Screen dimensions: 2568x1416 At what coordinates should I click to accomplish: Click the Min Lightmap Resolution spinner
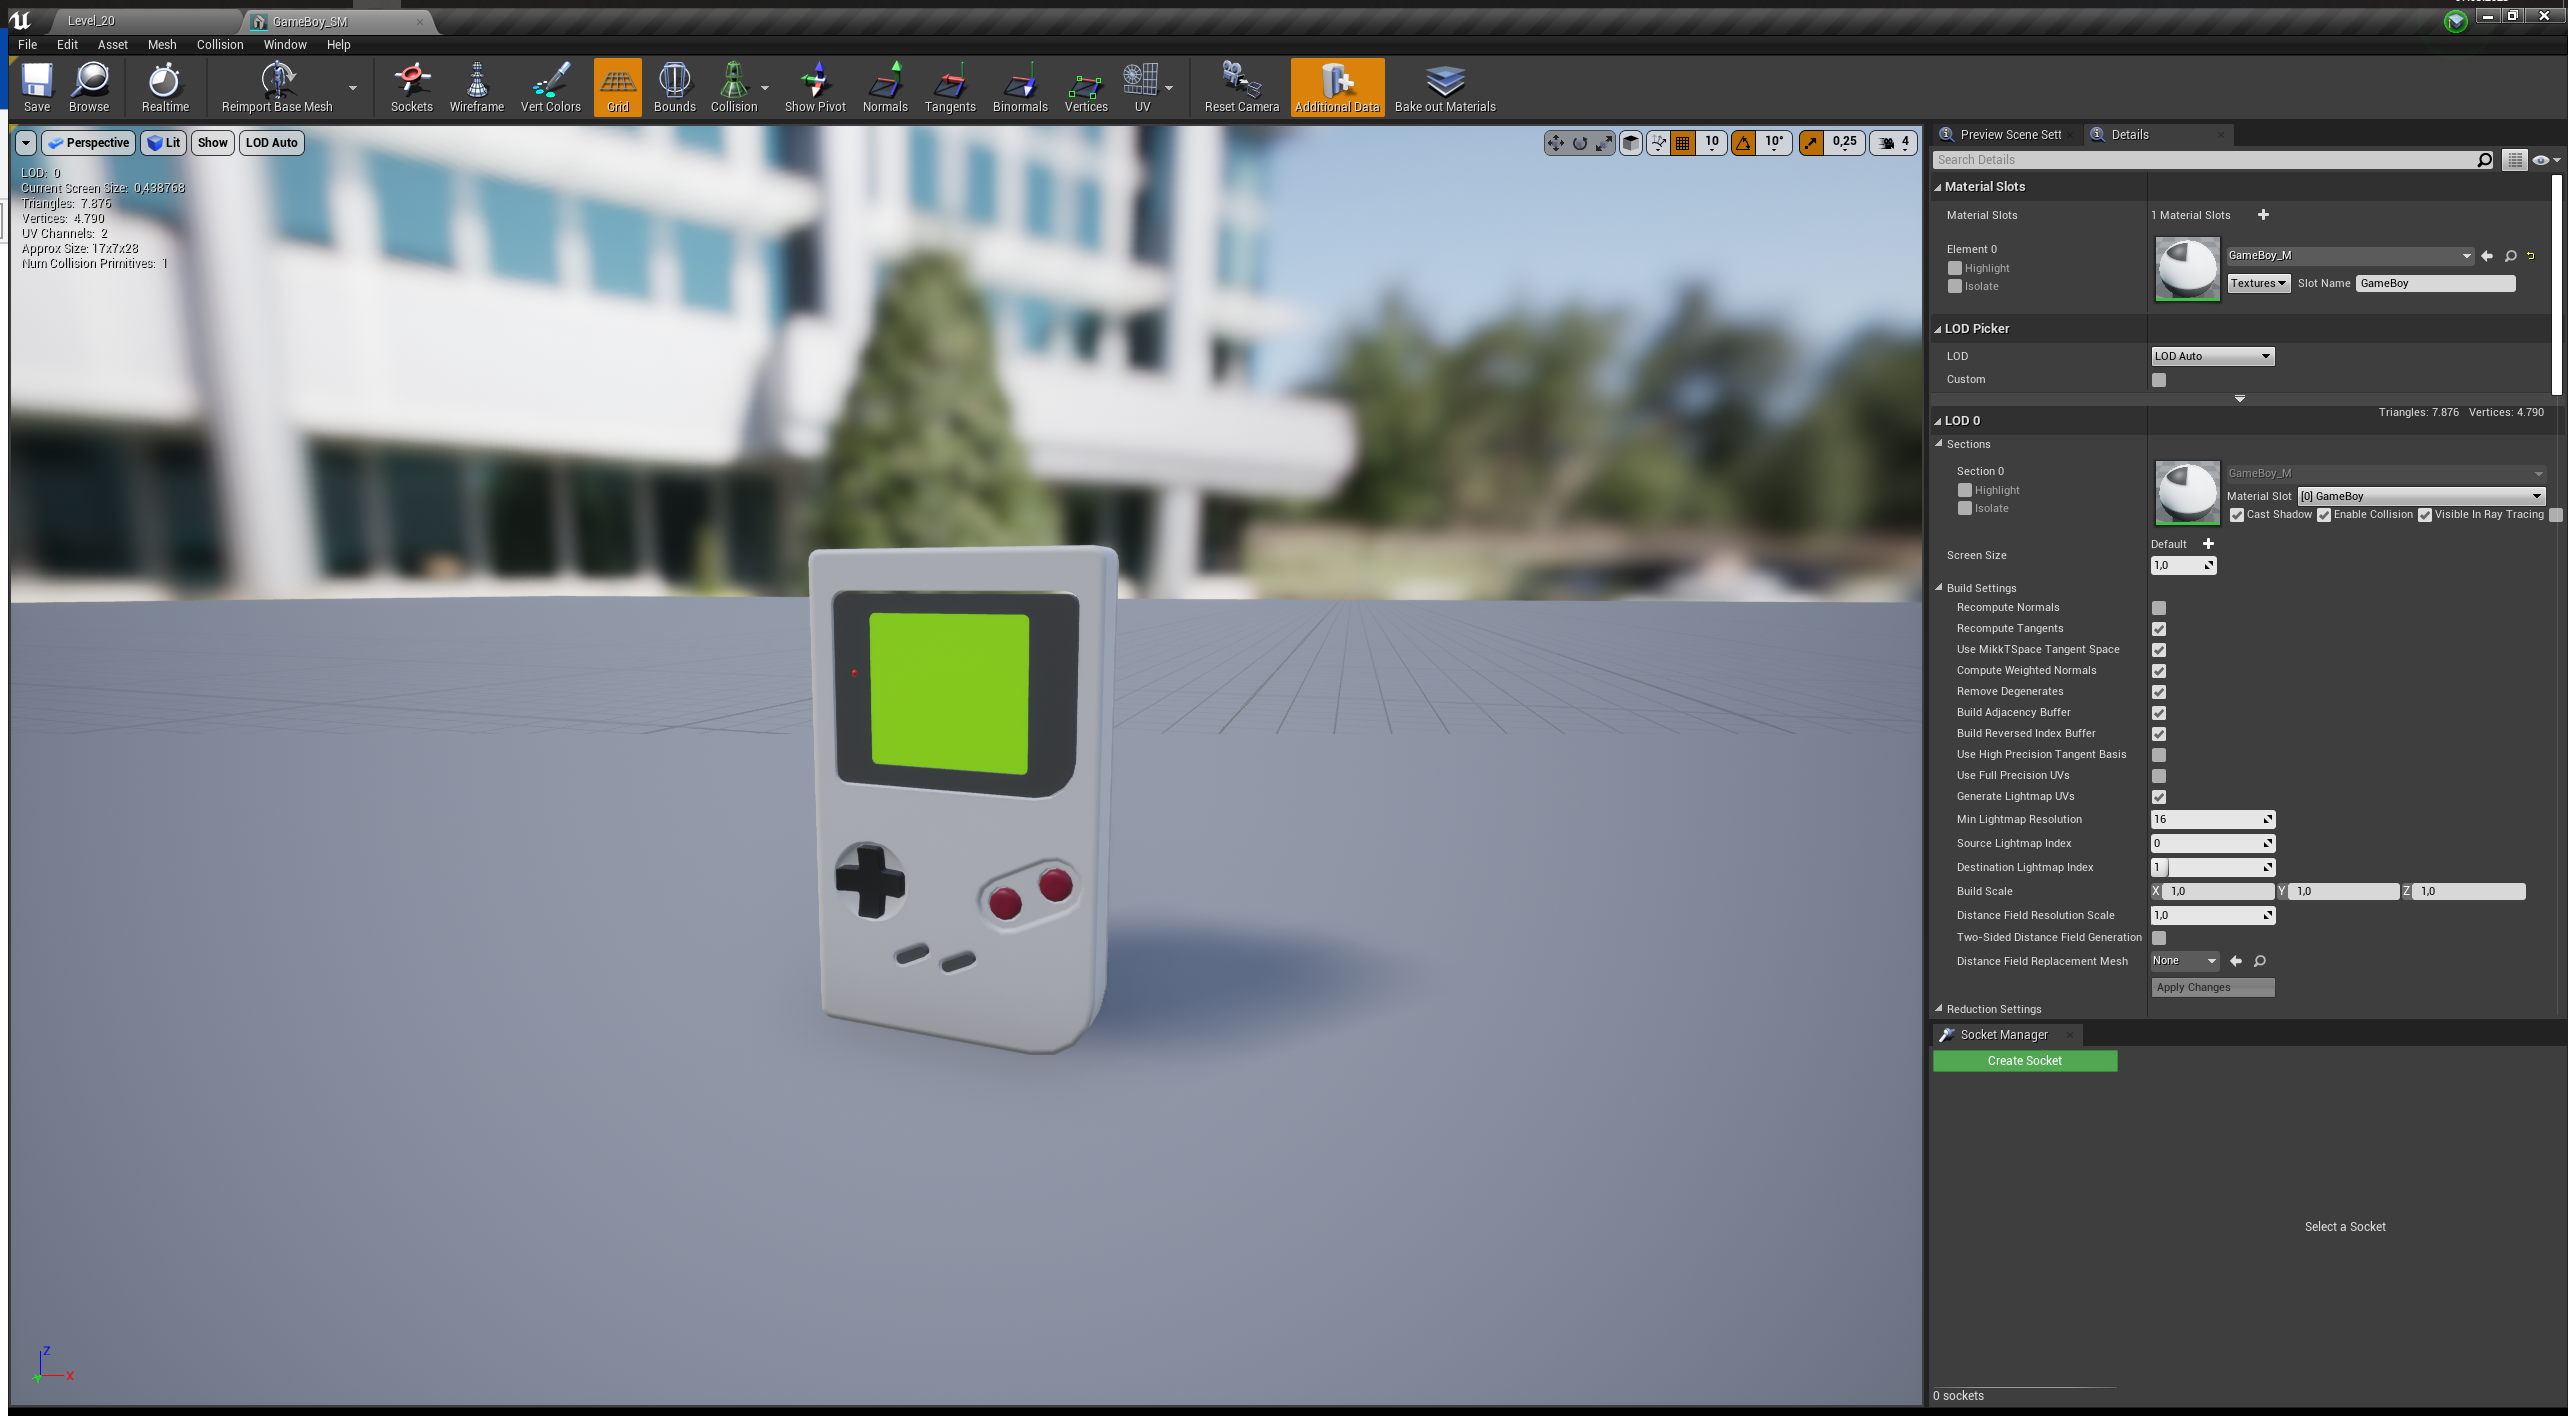click(2213, 819)
